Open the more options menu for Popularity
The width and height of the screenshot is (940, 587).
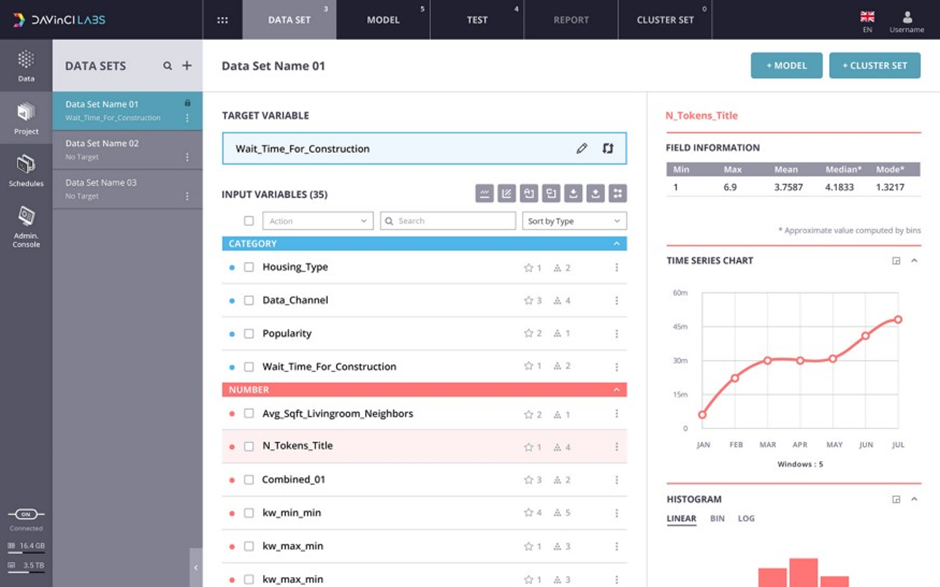coord(616,333)
